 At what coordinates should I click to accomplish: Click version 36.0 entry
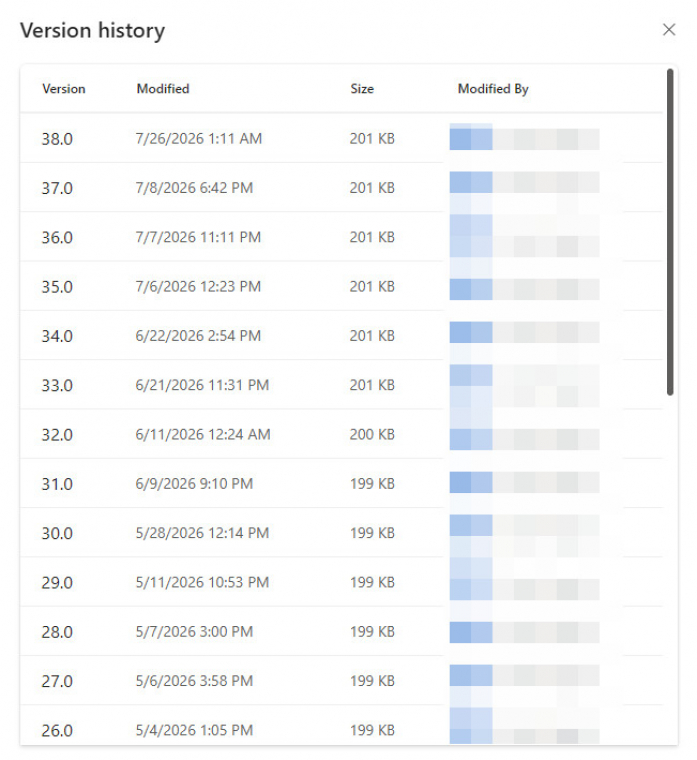tap(341, 237)
